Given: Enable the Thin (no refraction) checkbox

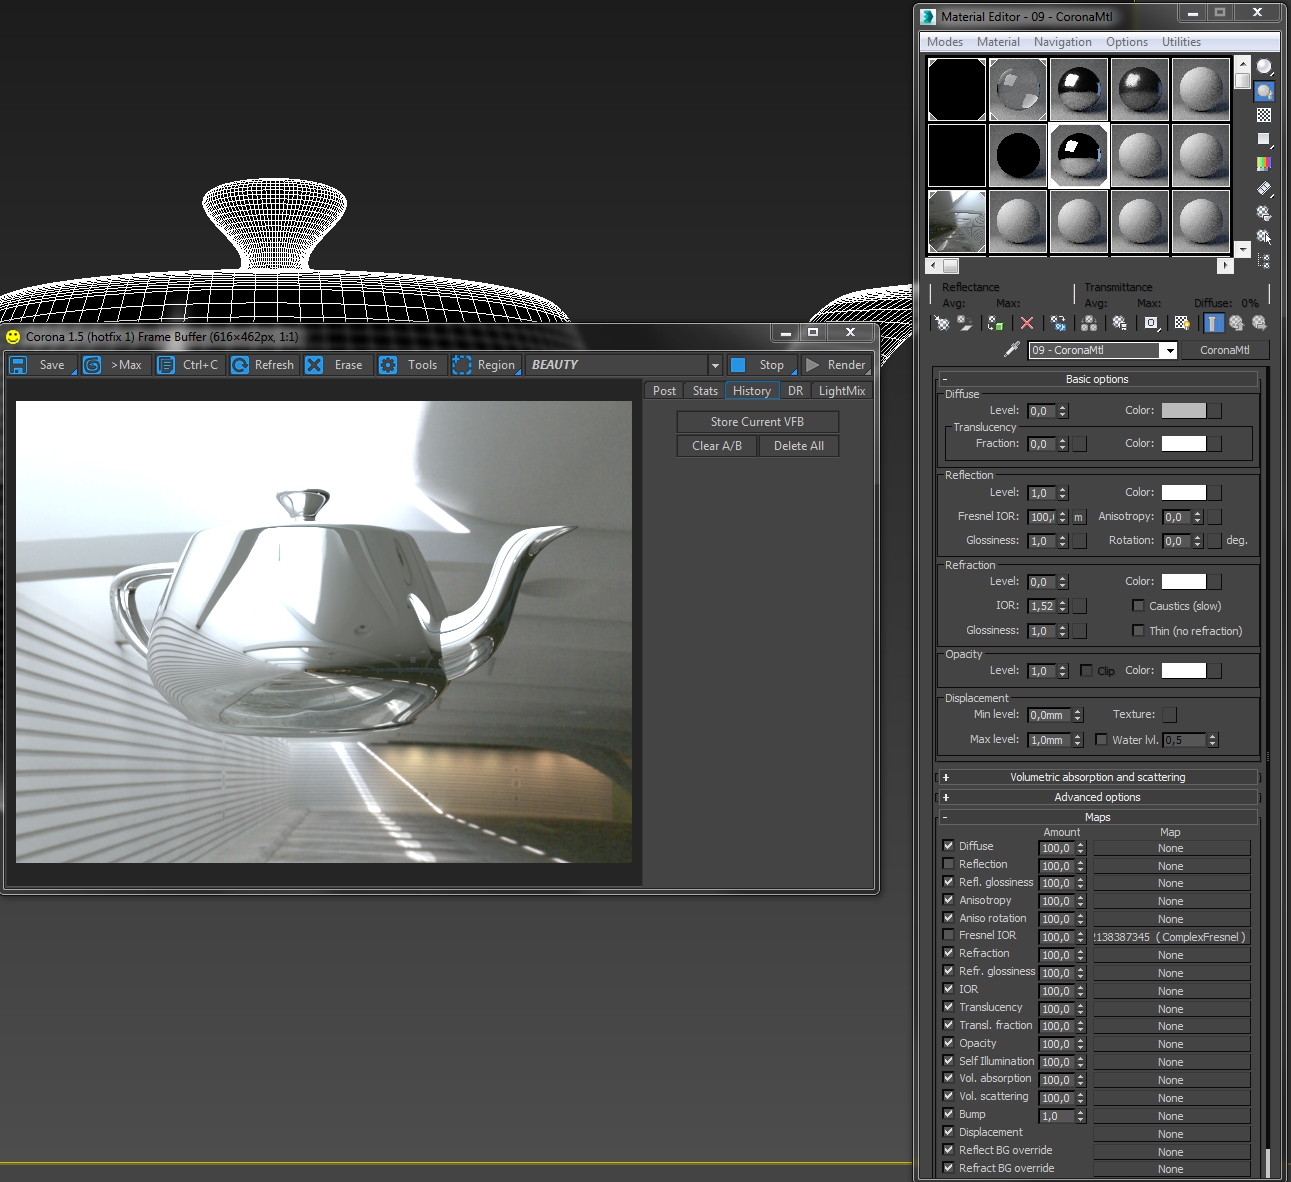Looking at the screenshot, I should click(x=1138, y=631).
